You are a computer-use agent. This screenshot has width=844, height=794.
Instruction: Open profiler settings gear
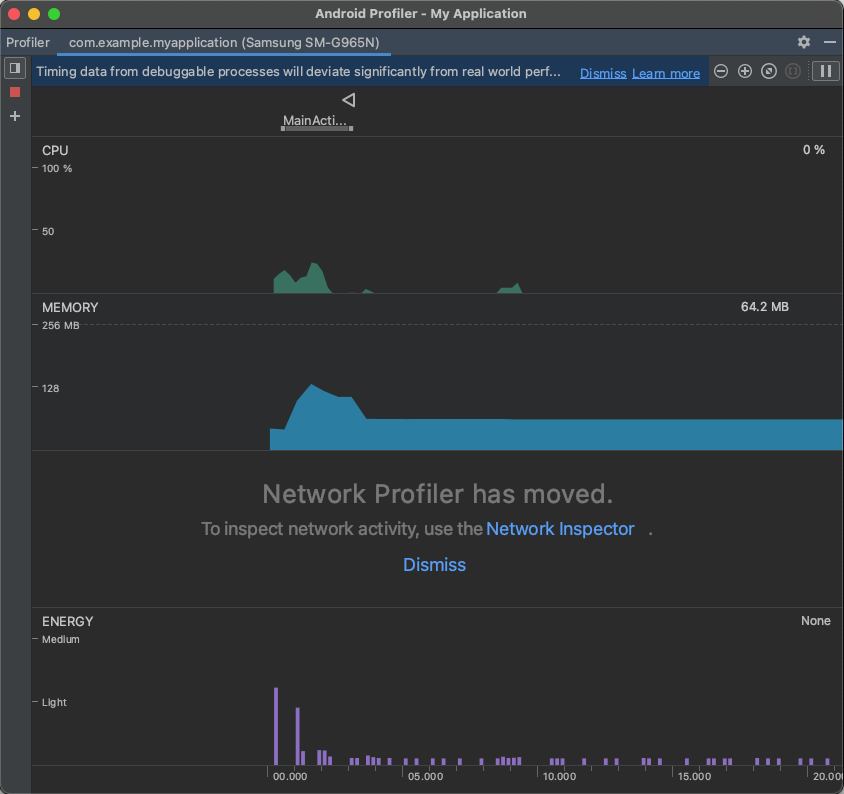[x=804, y=42]
